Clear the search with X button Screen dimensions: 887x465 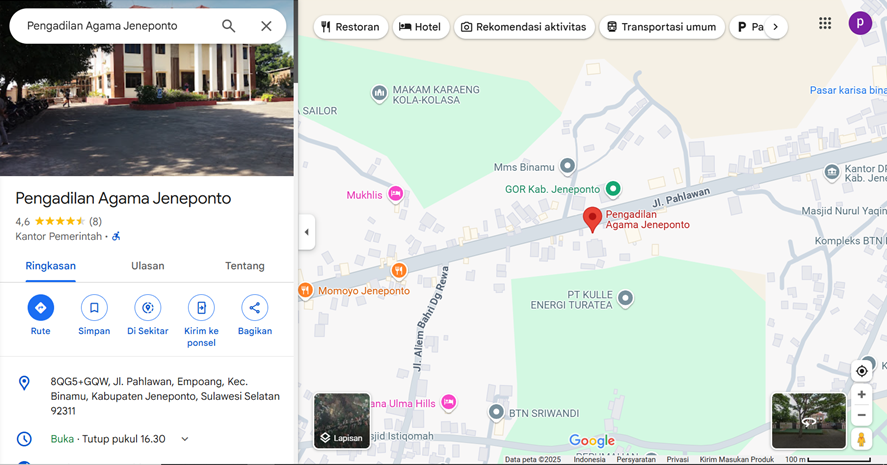point(266,26)
